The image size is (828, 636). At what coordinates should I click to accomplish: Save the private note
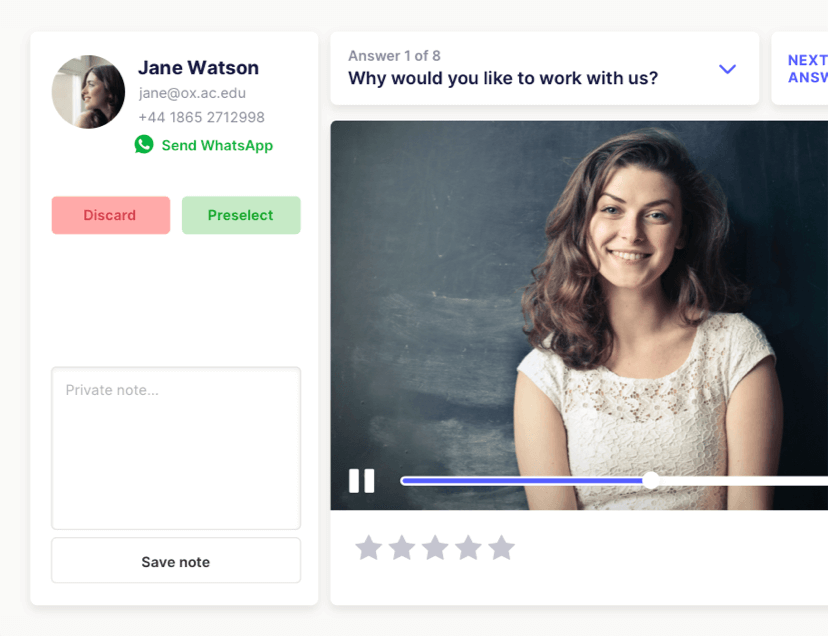(x=176, y=561)
